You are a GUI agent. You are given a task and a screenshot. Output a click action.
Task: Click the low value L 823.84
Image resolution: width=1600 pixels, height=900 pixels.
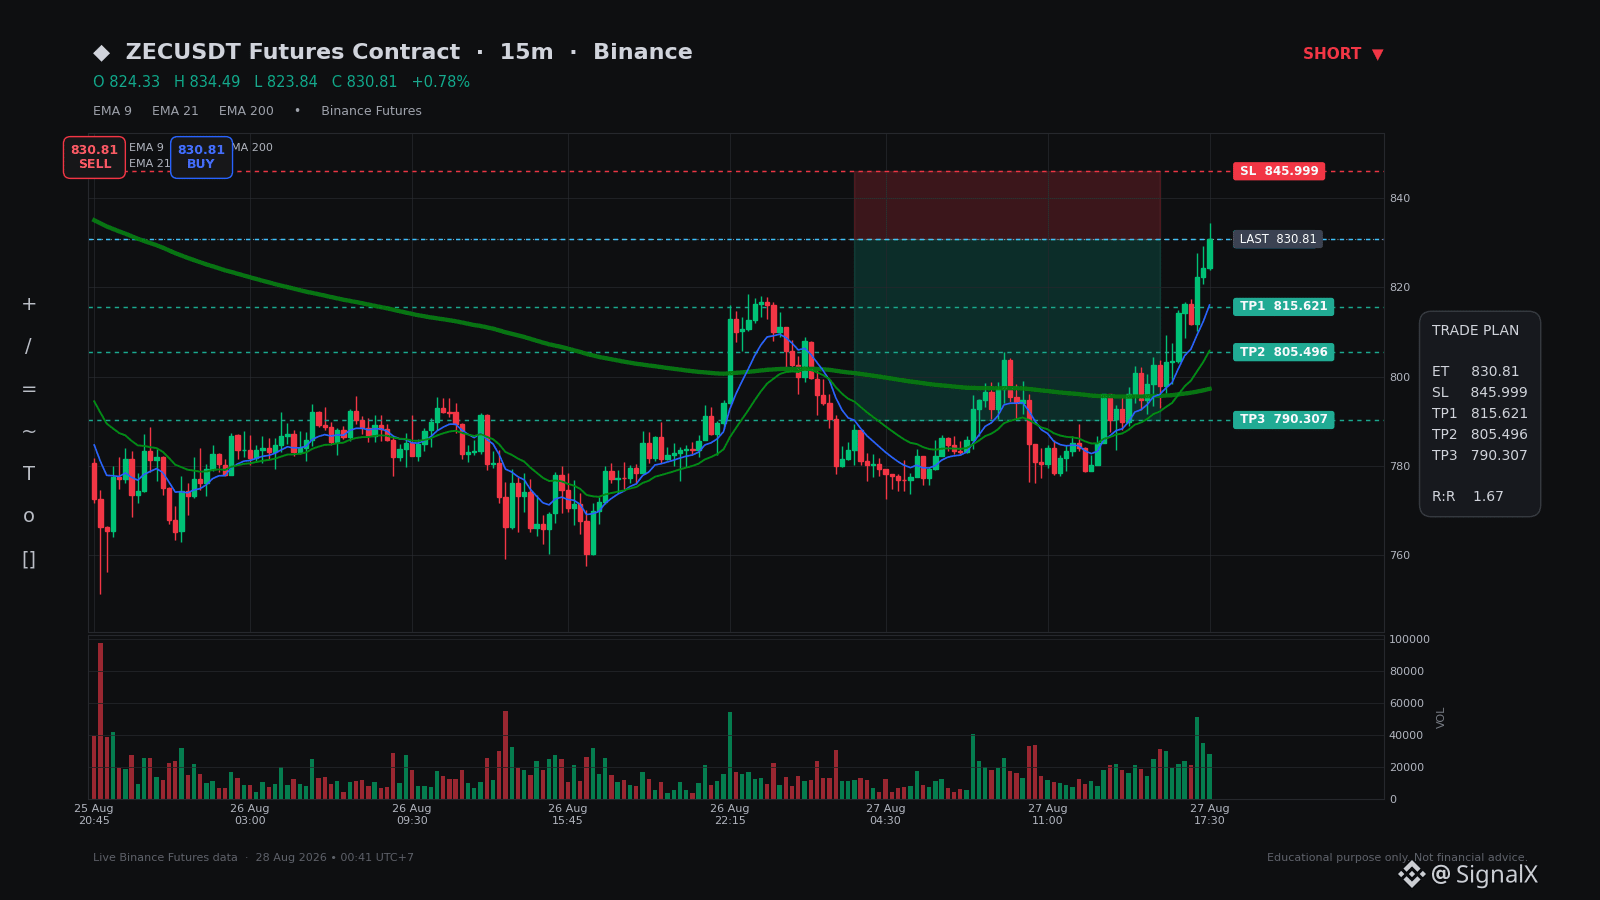(286, 82)
